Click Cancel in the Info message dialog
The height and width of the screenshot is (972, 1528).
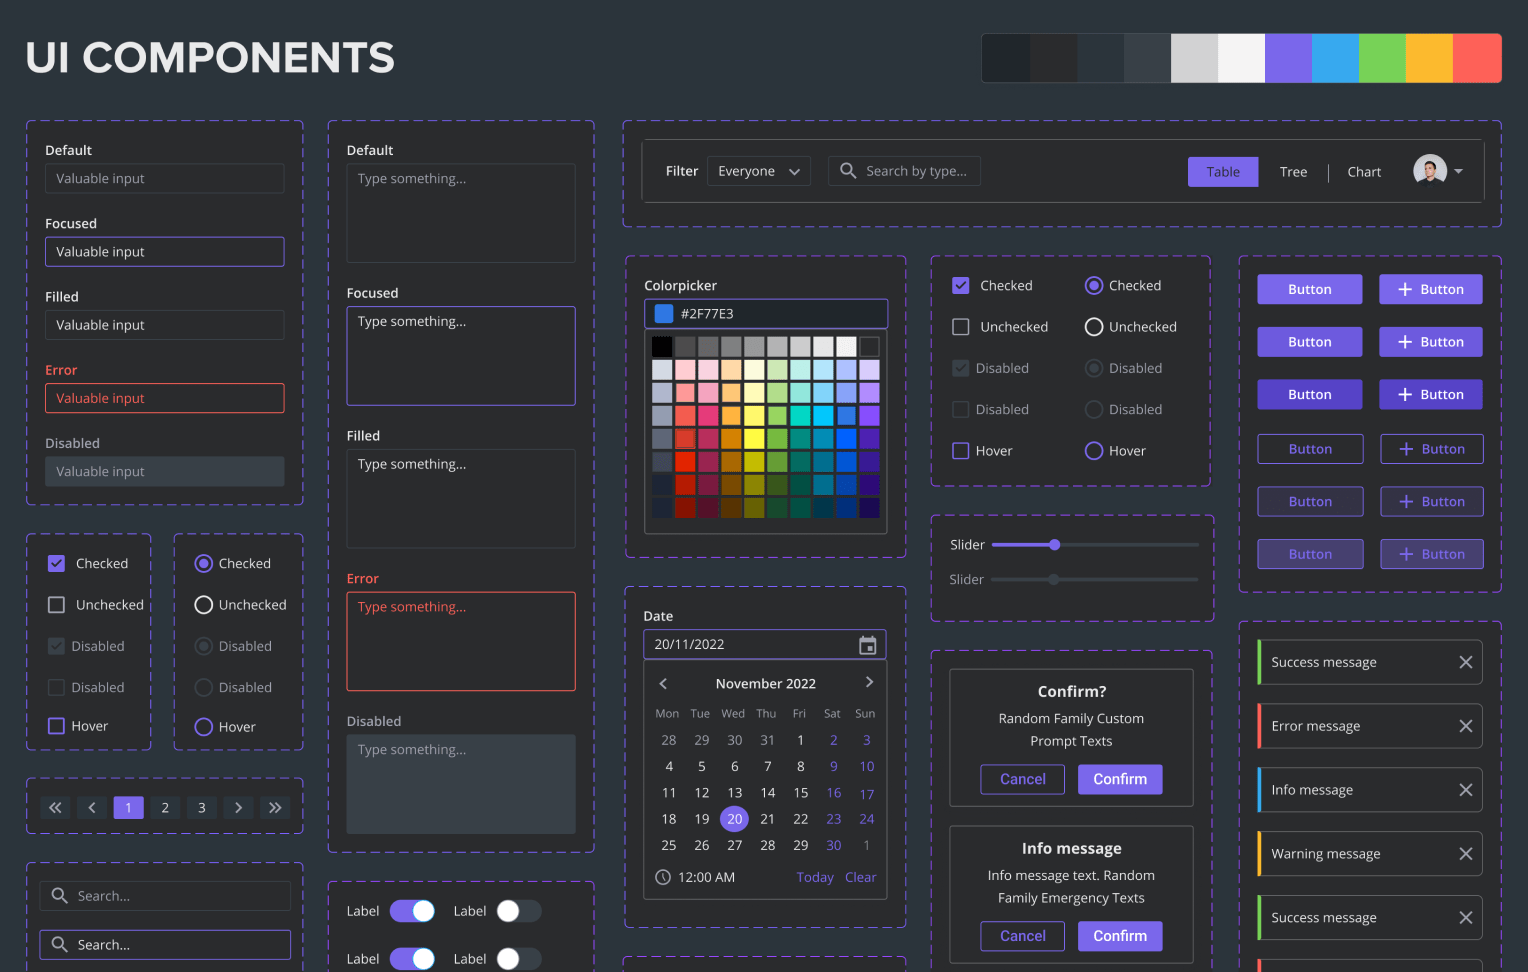coord(1023,936)
